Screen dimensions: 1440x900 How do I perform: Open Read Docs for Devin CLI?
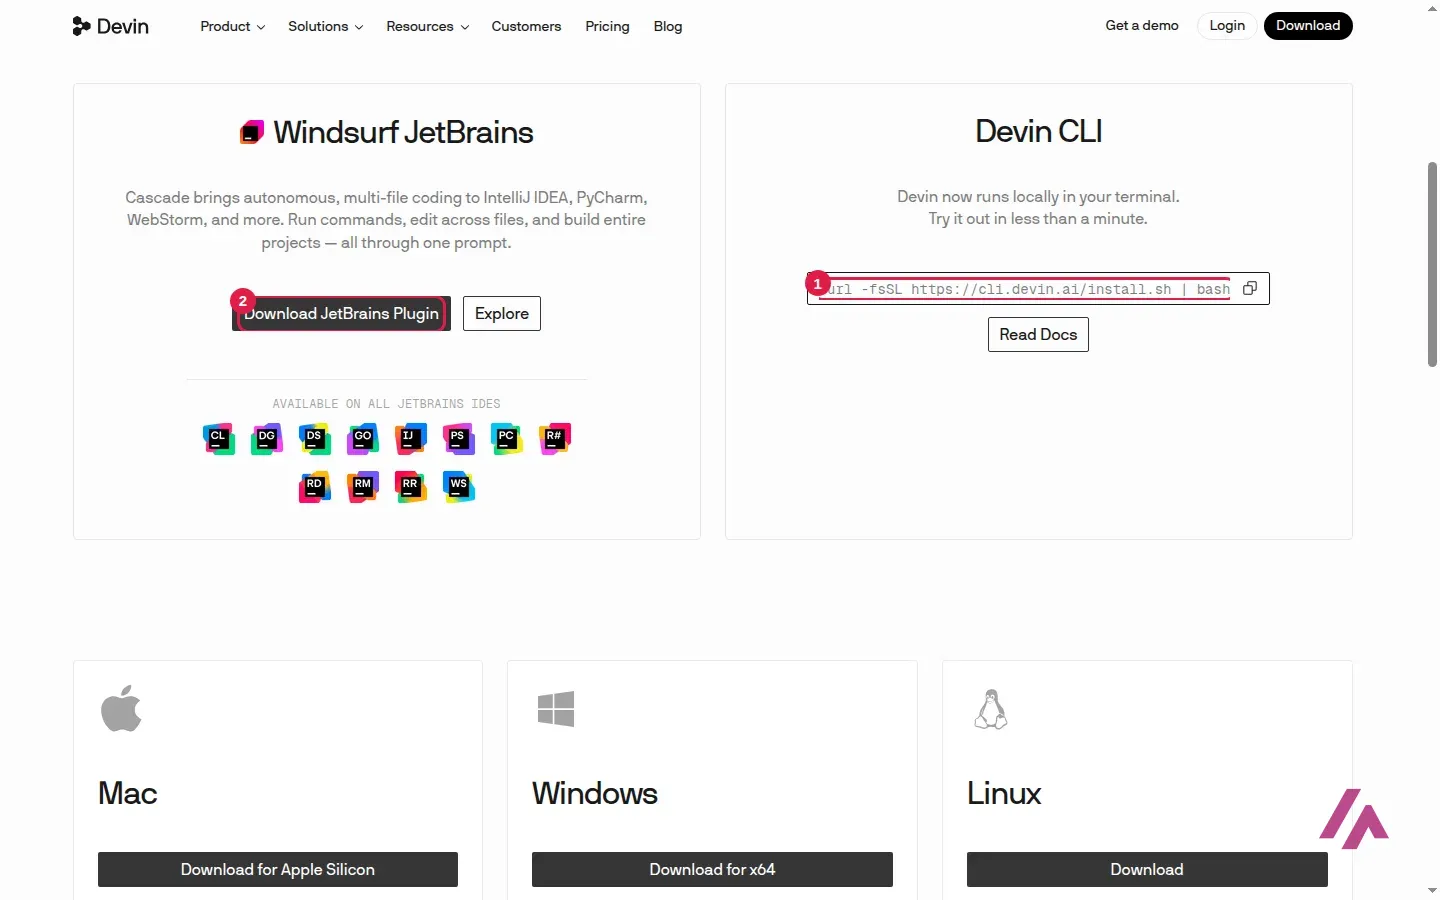click(x=1038, y=335)
